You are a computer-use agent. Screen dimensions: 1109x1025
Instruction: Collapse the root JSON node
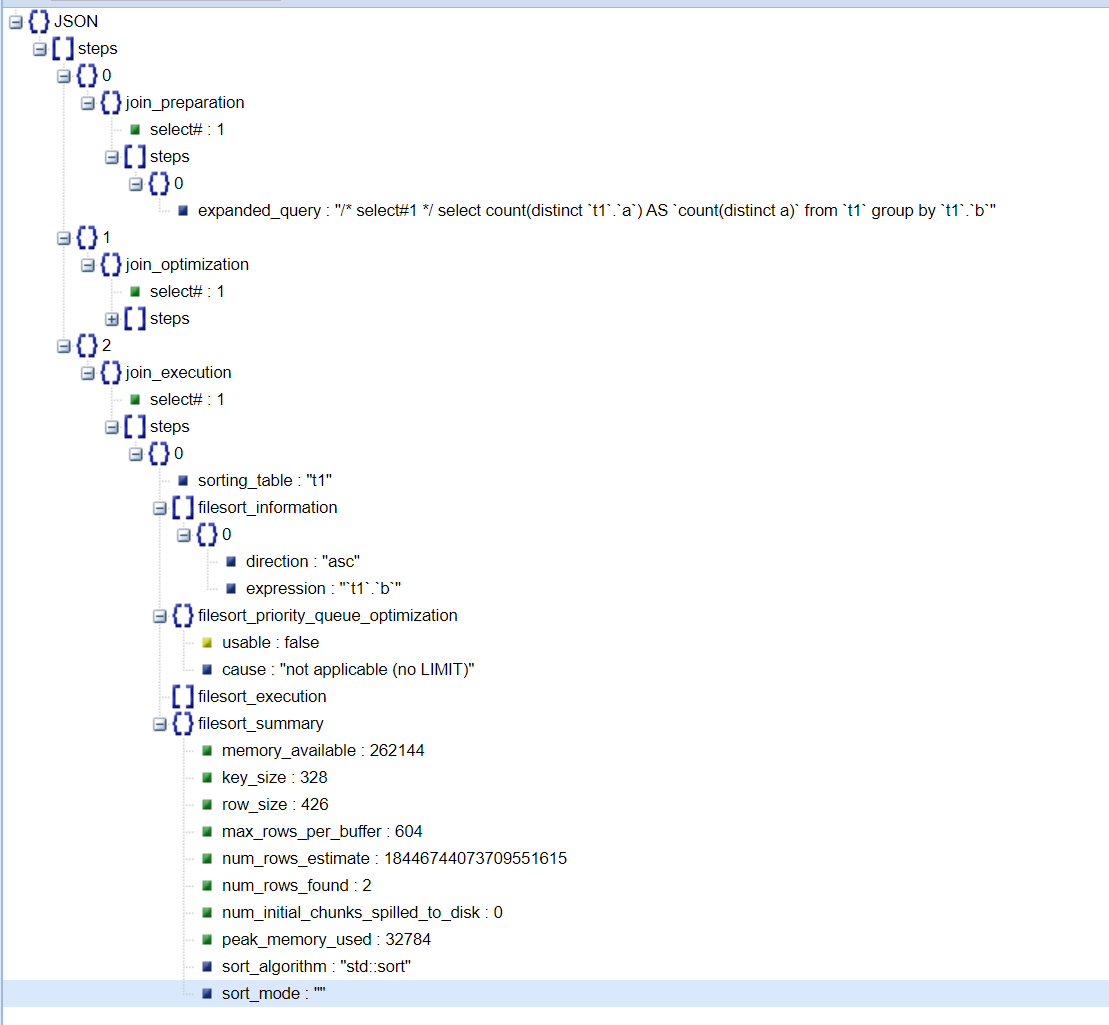[16, 22]
